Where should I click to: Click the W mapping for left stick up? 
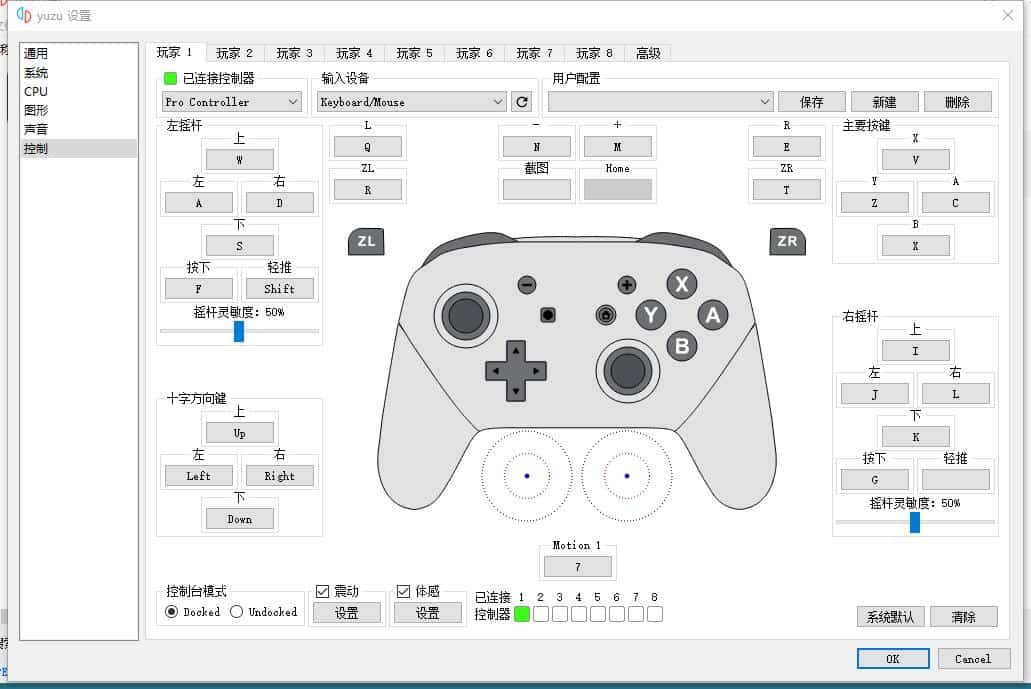pyautogui.click(x=239, y=159)
